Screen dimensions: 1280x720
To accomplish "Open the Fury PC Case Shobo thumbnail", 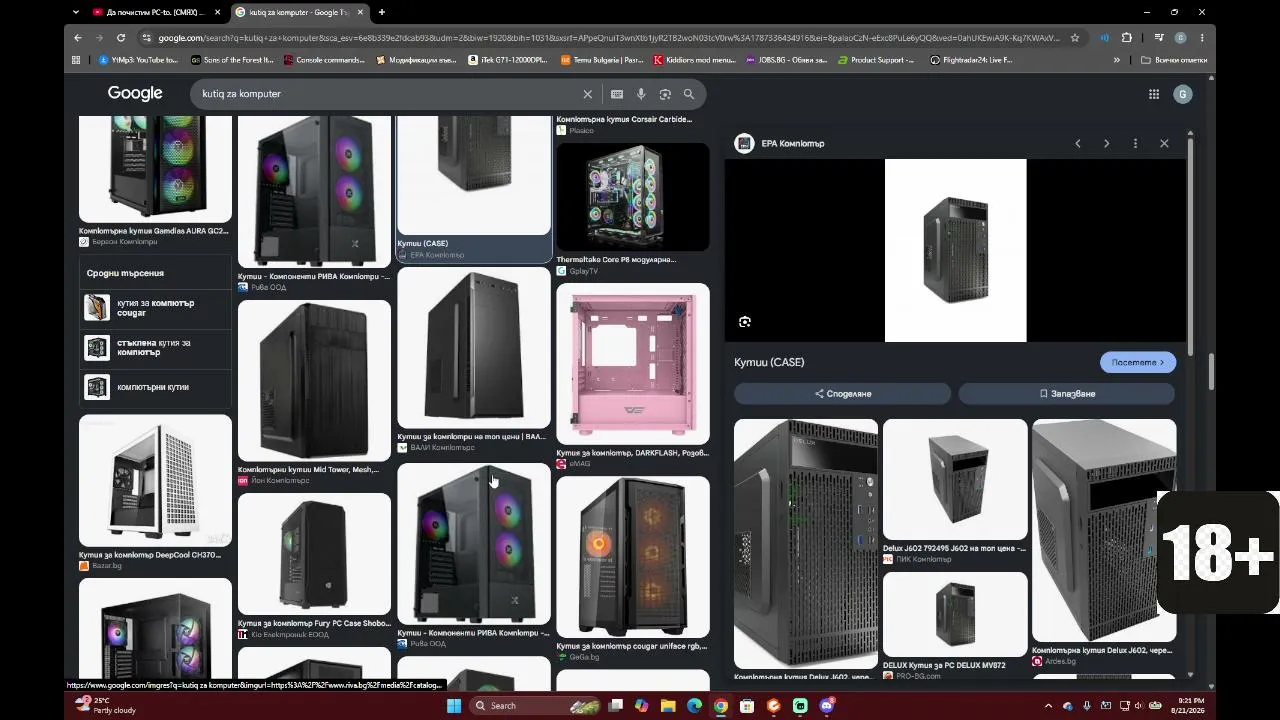I will pyautogui.click(x=314, y=554).
